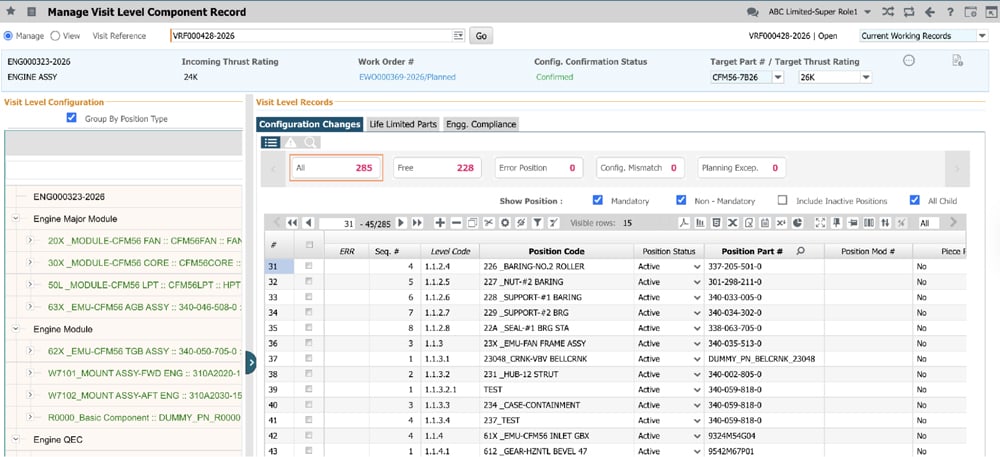The image size is (1000, 457).
Task: Switch to the Life Limited Parts tab
Action: (x=403, y=124)
